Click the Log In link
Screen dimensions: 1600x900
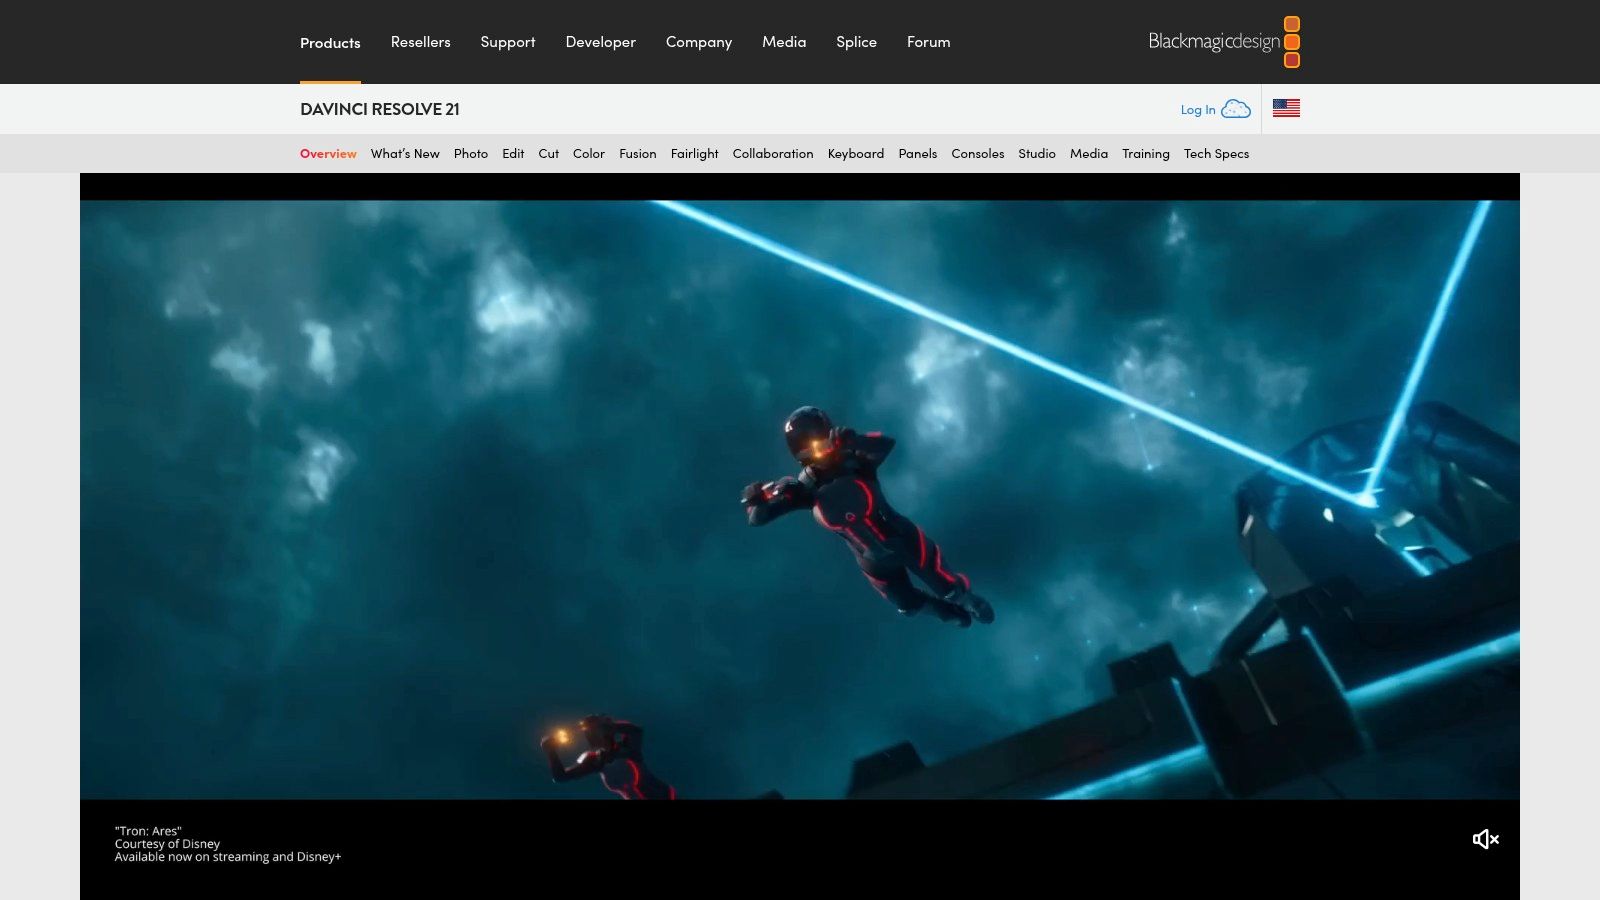point(1198,110)
